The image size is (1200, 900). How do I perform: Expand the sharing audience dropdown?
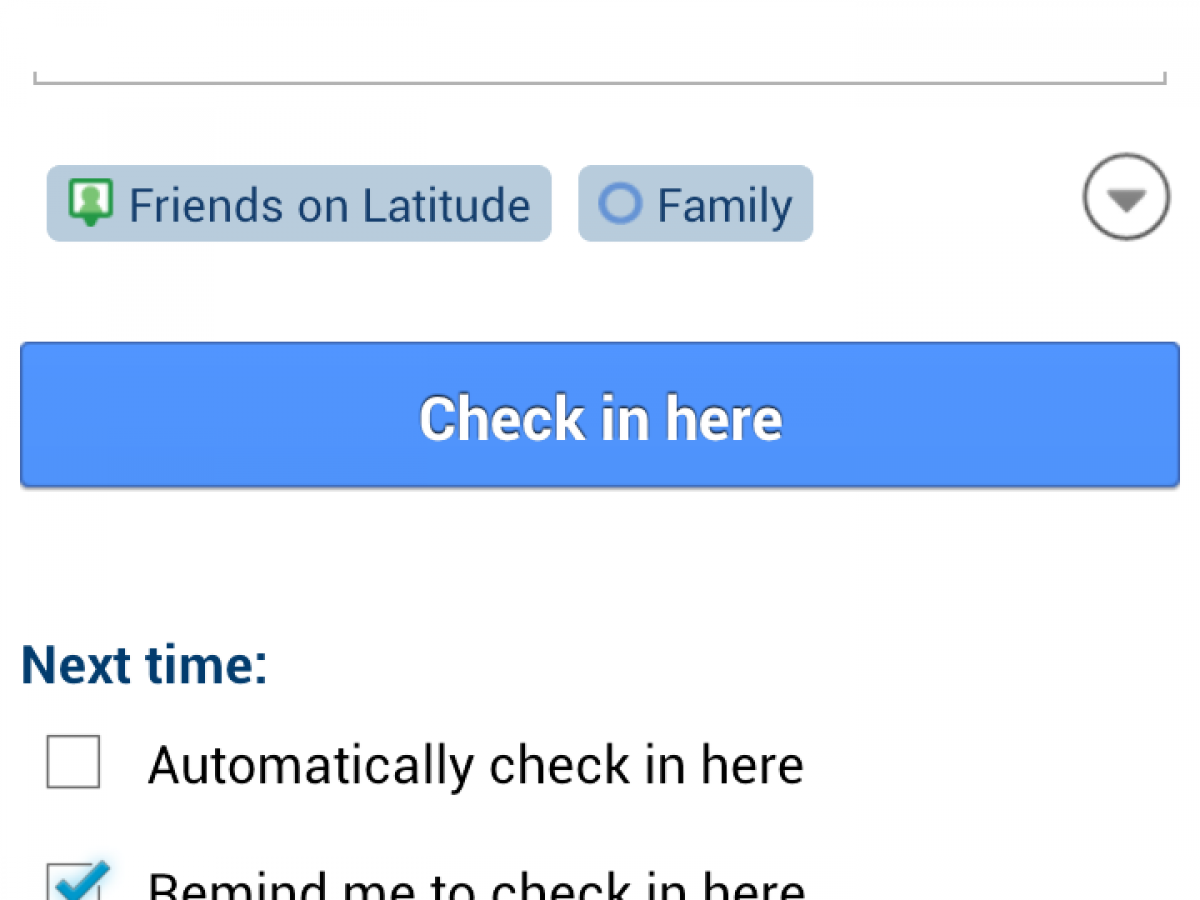(1126, 197)
